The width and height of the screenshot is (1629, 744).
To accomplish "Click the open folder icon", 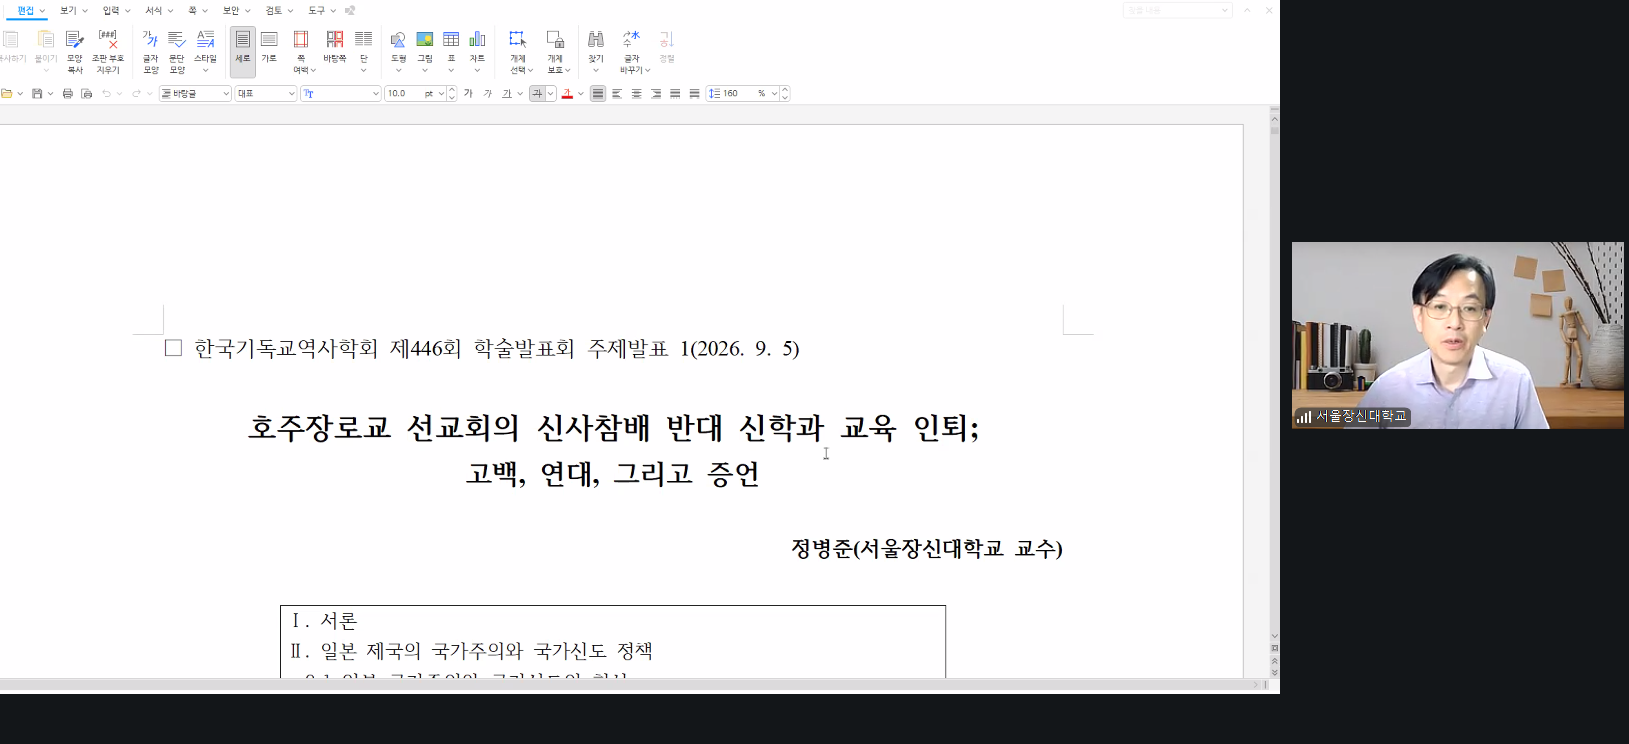I will click(7, 94).
